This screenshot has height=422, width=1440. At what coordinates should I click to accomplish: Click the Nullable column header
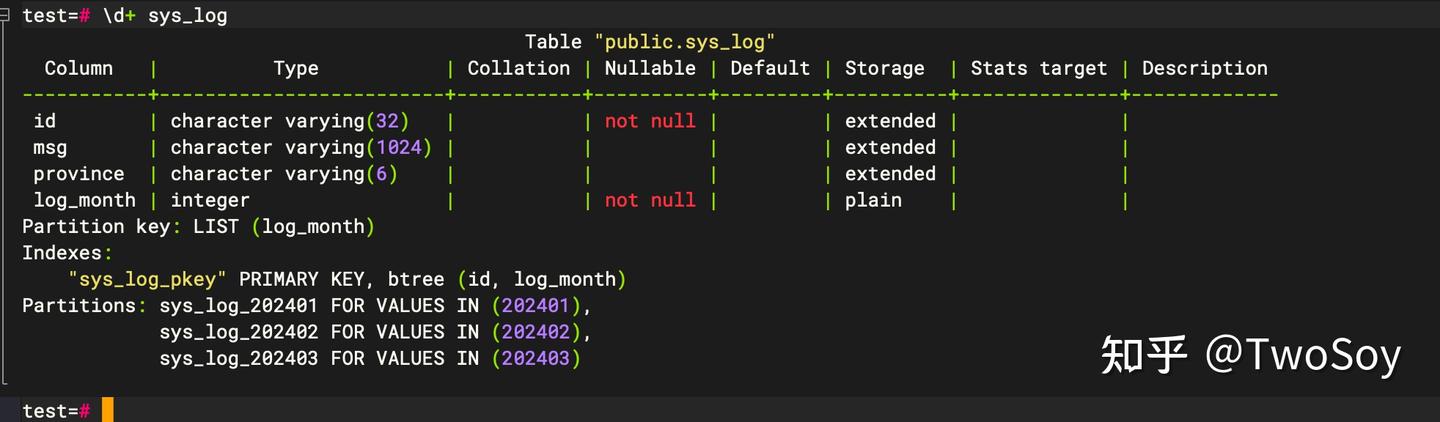pyautogui.click(x=650, y=68)
